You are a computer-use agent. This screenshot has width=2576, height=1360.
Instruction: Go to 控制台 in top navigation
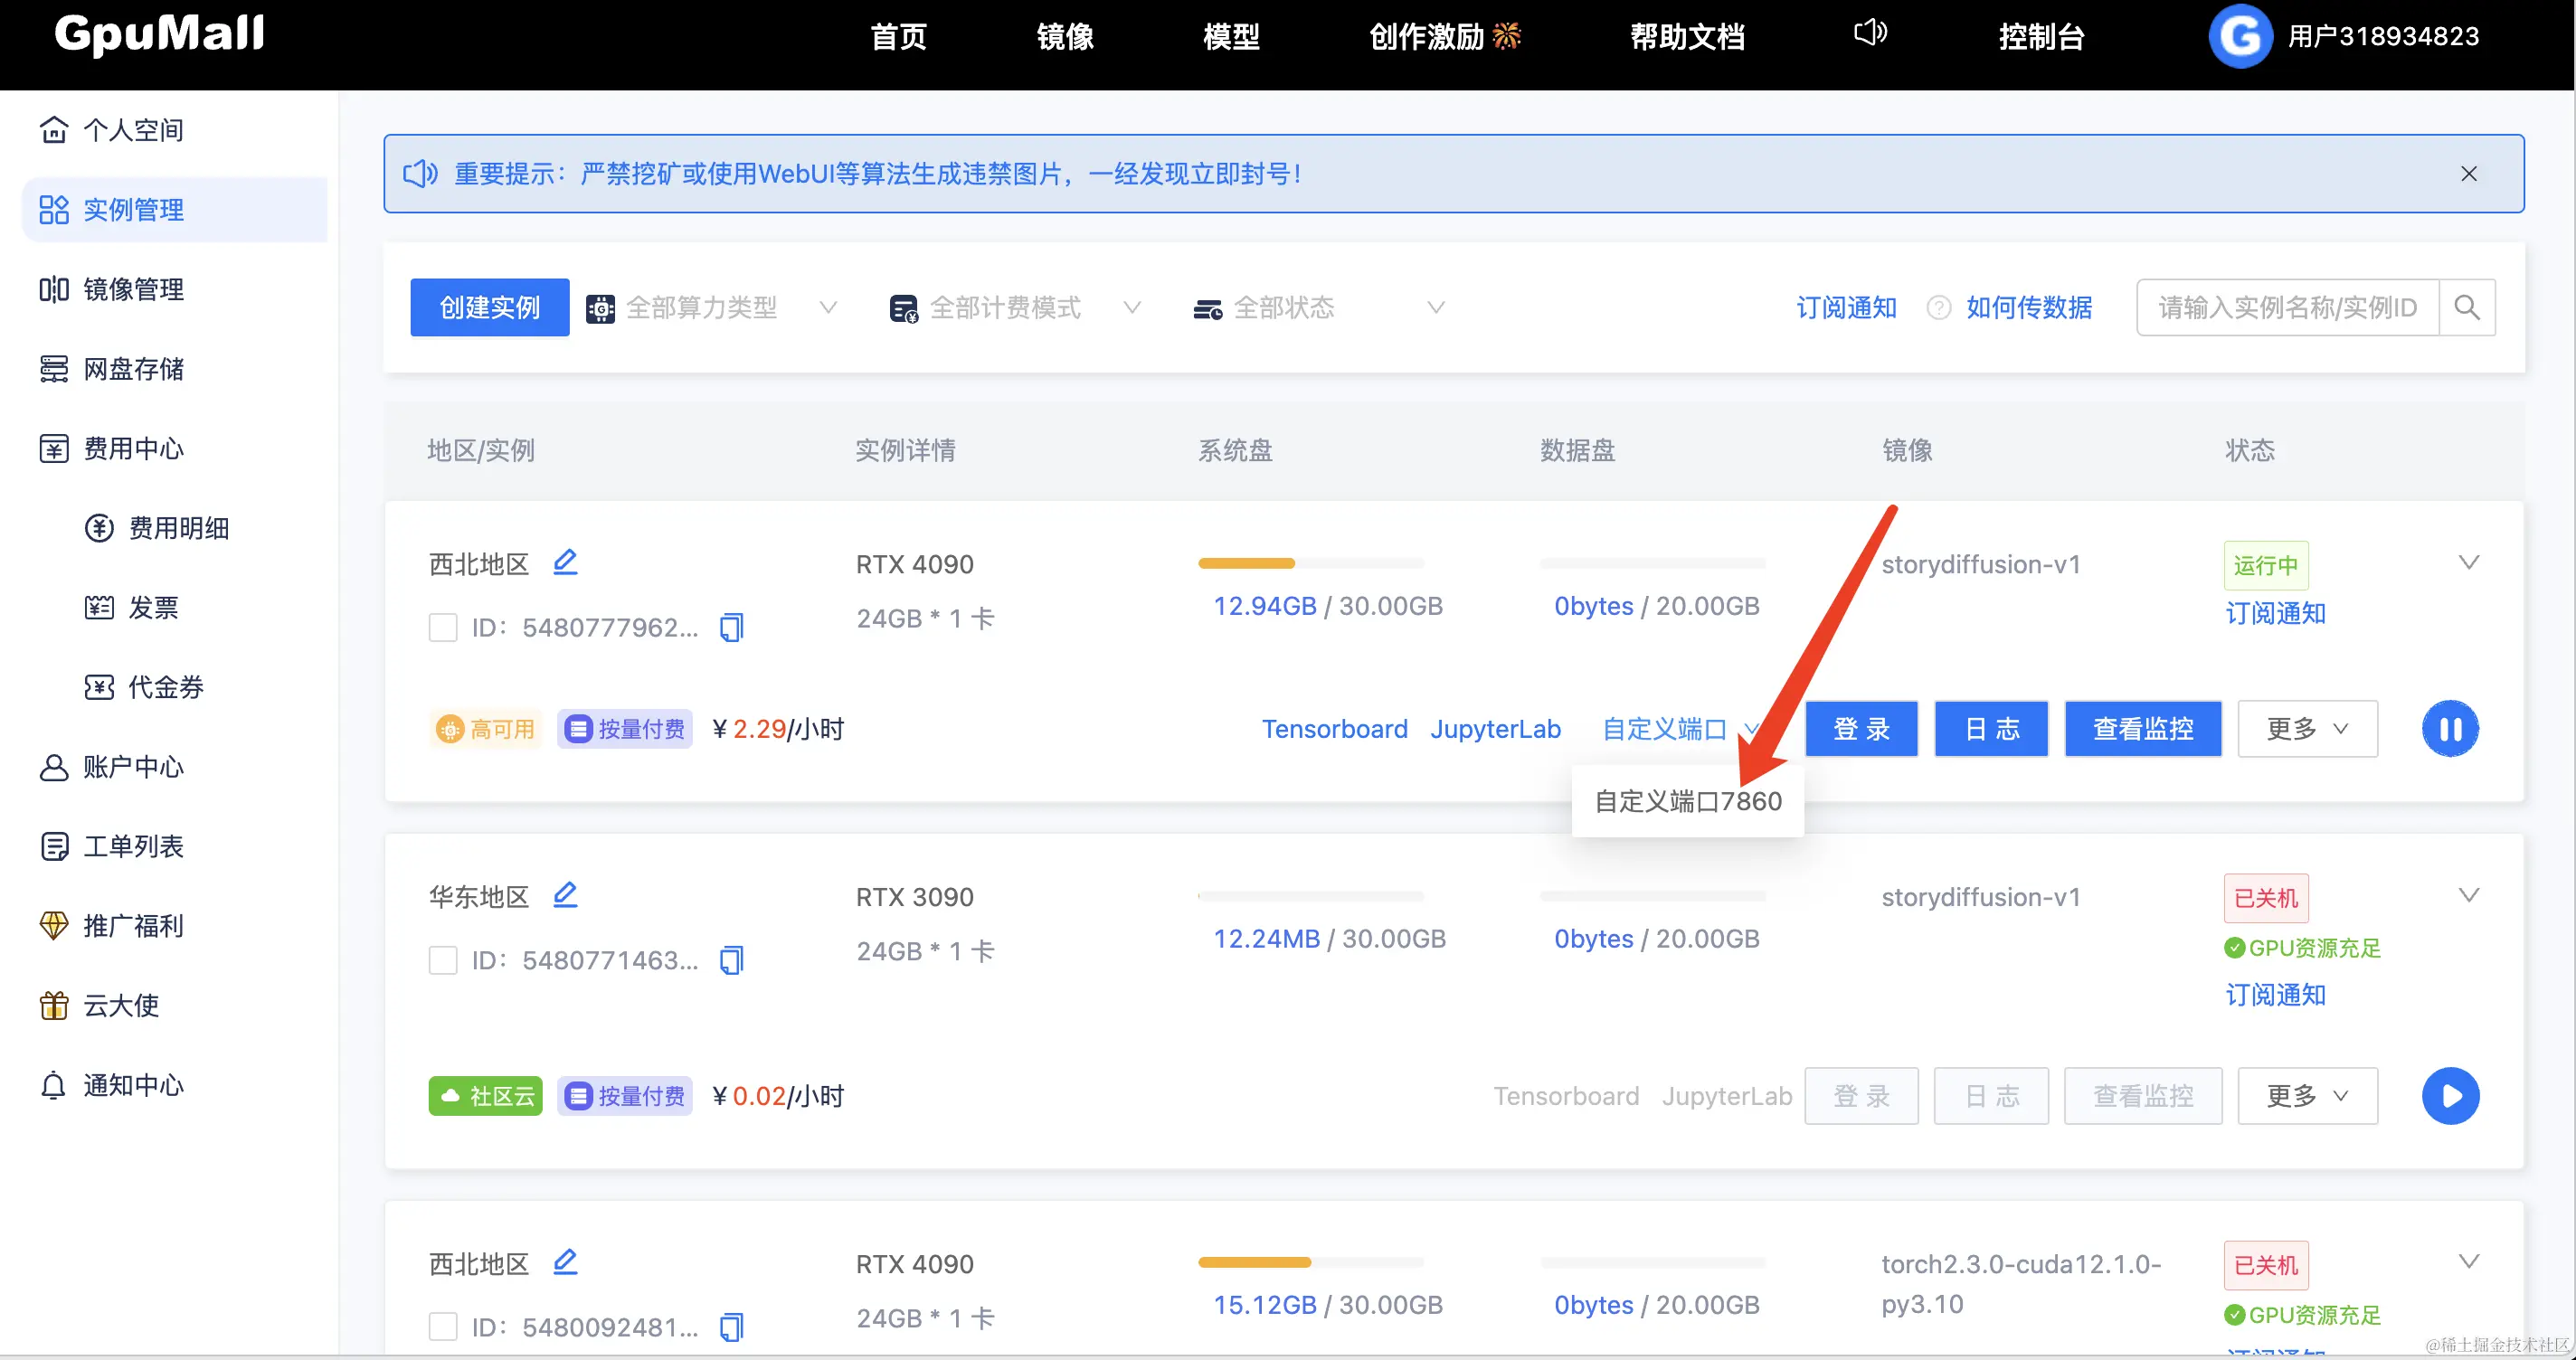[x=2041, y=37]
